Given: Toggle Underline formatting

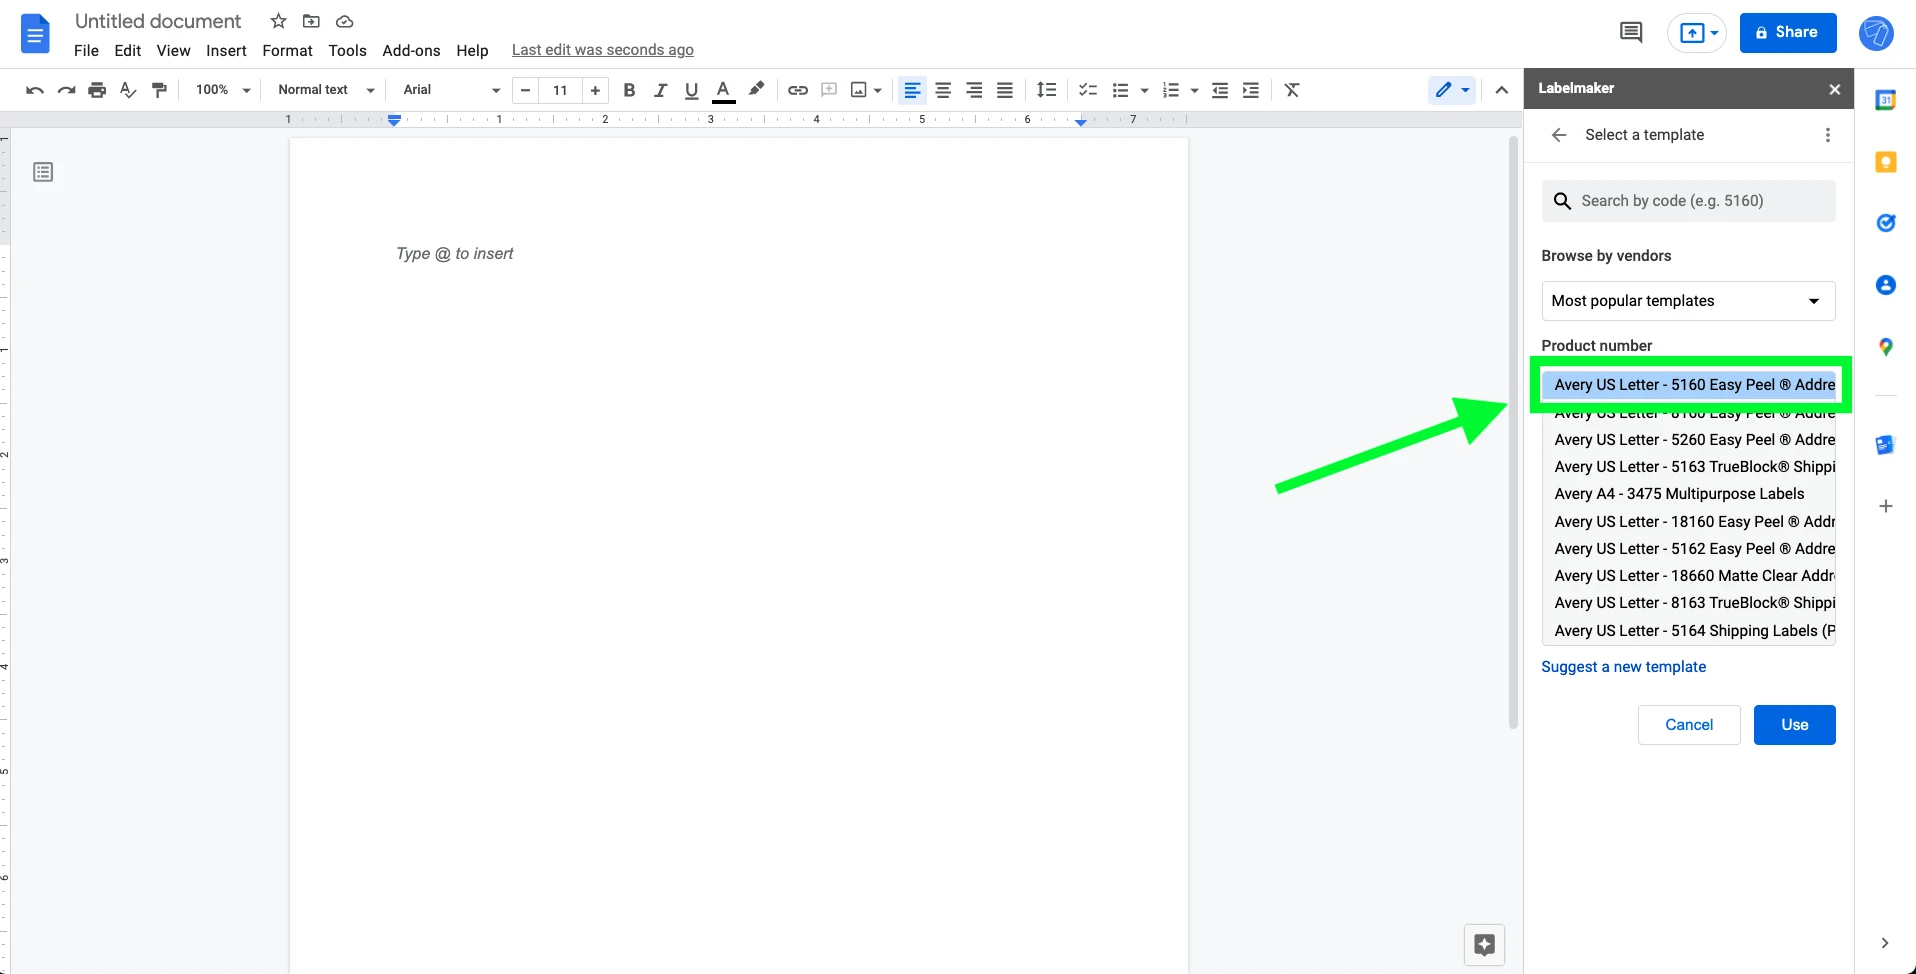Looking at the screenshot, I should (691, 90).
